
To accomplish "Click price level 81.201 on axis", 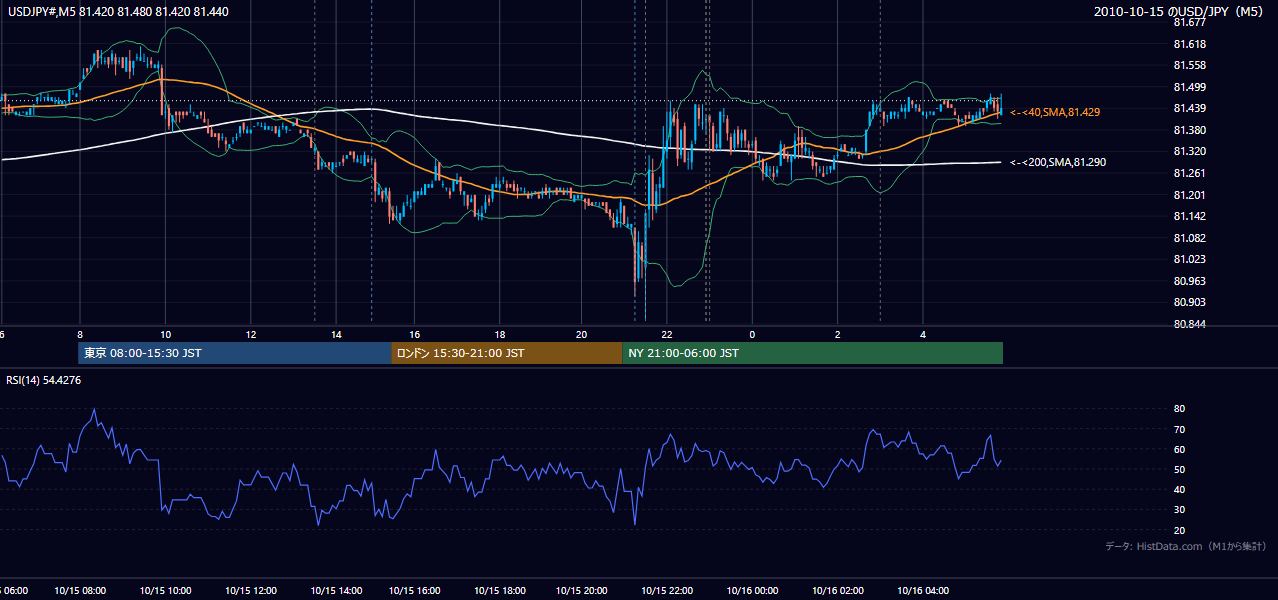I will point(1190,195).
